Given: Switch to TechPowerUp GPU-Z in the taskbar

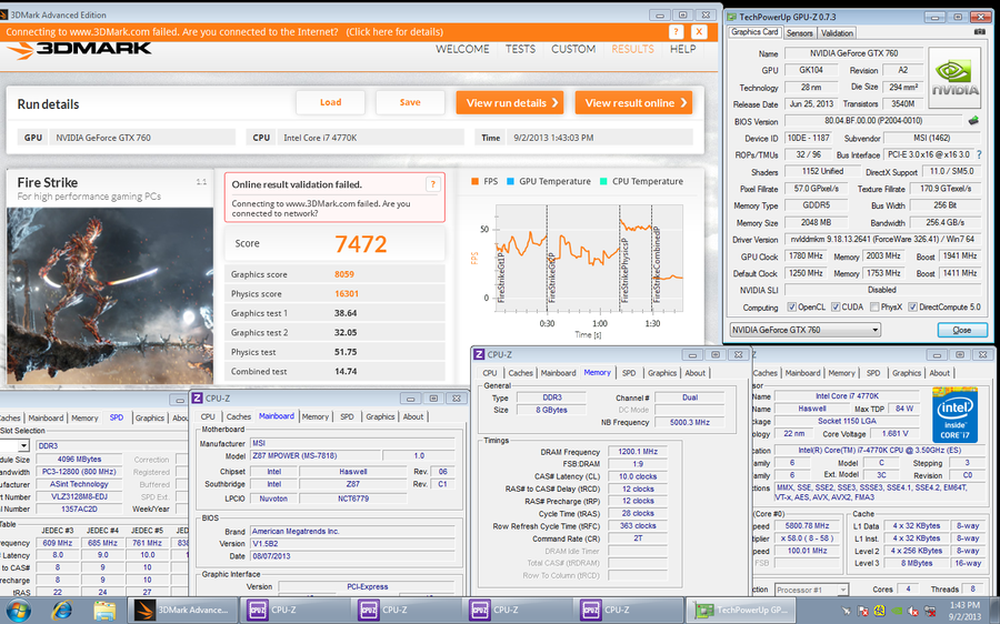Looking at the screenshot, I should pos(740,610).
